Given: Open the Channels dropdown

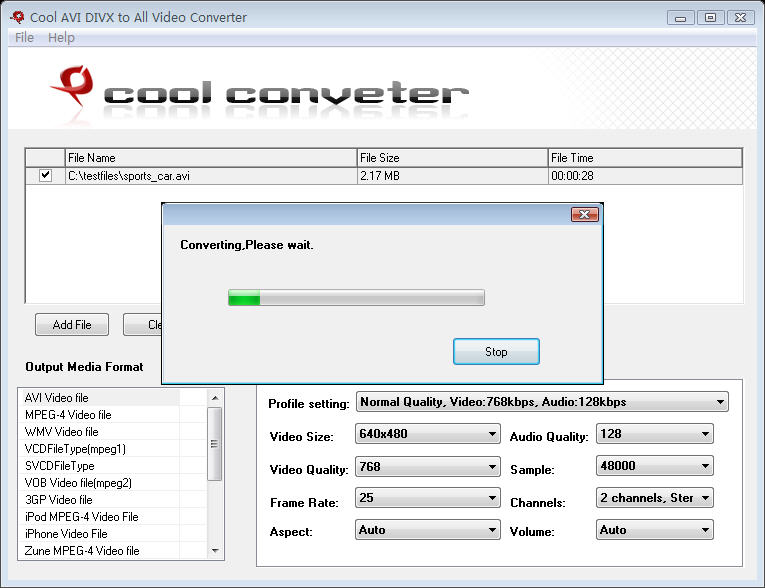Looking at the screenshot, I should coord(655,498).
